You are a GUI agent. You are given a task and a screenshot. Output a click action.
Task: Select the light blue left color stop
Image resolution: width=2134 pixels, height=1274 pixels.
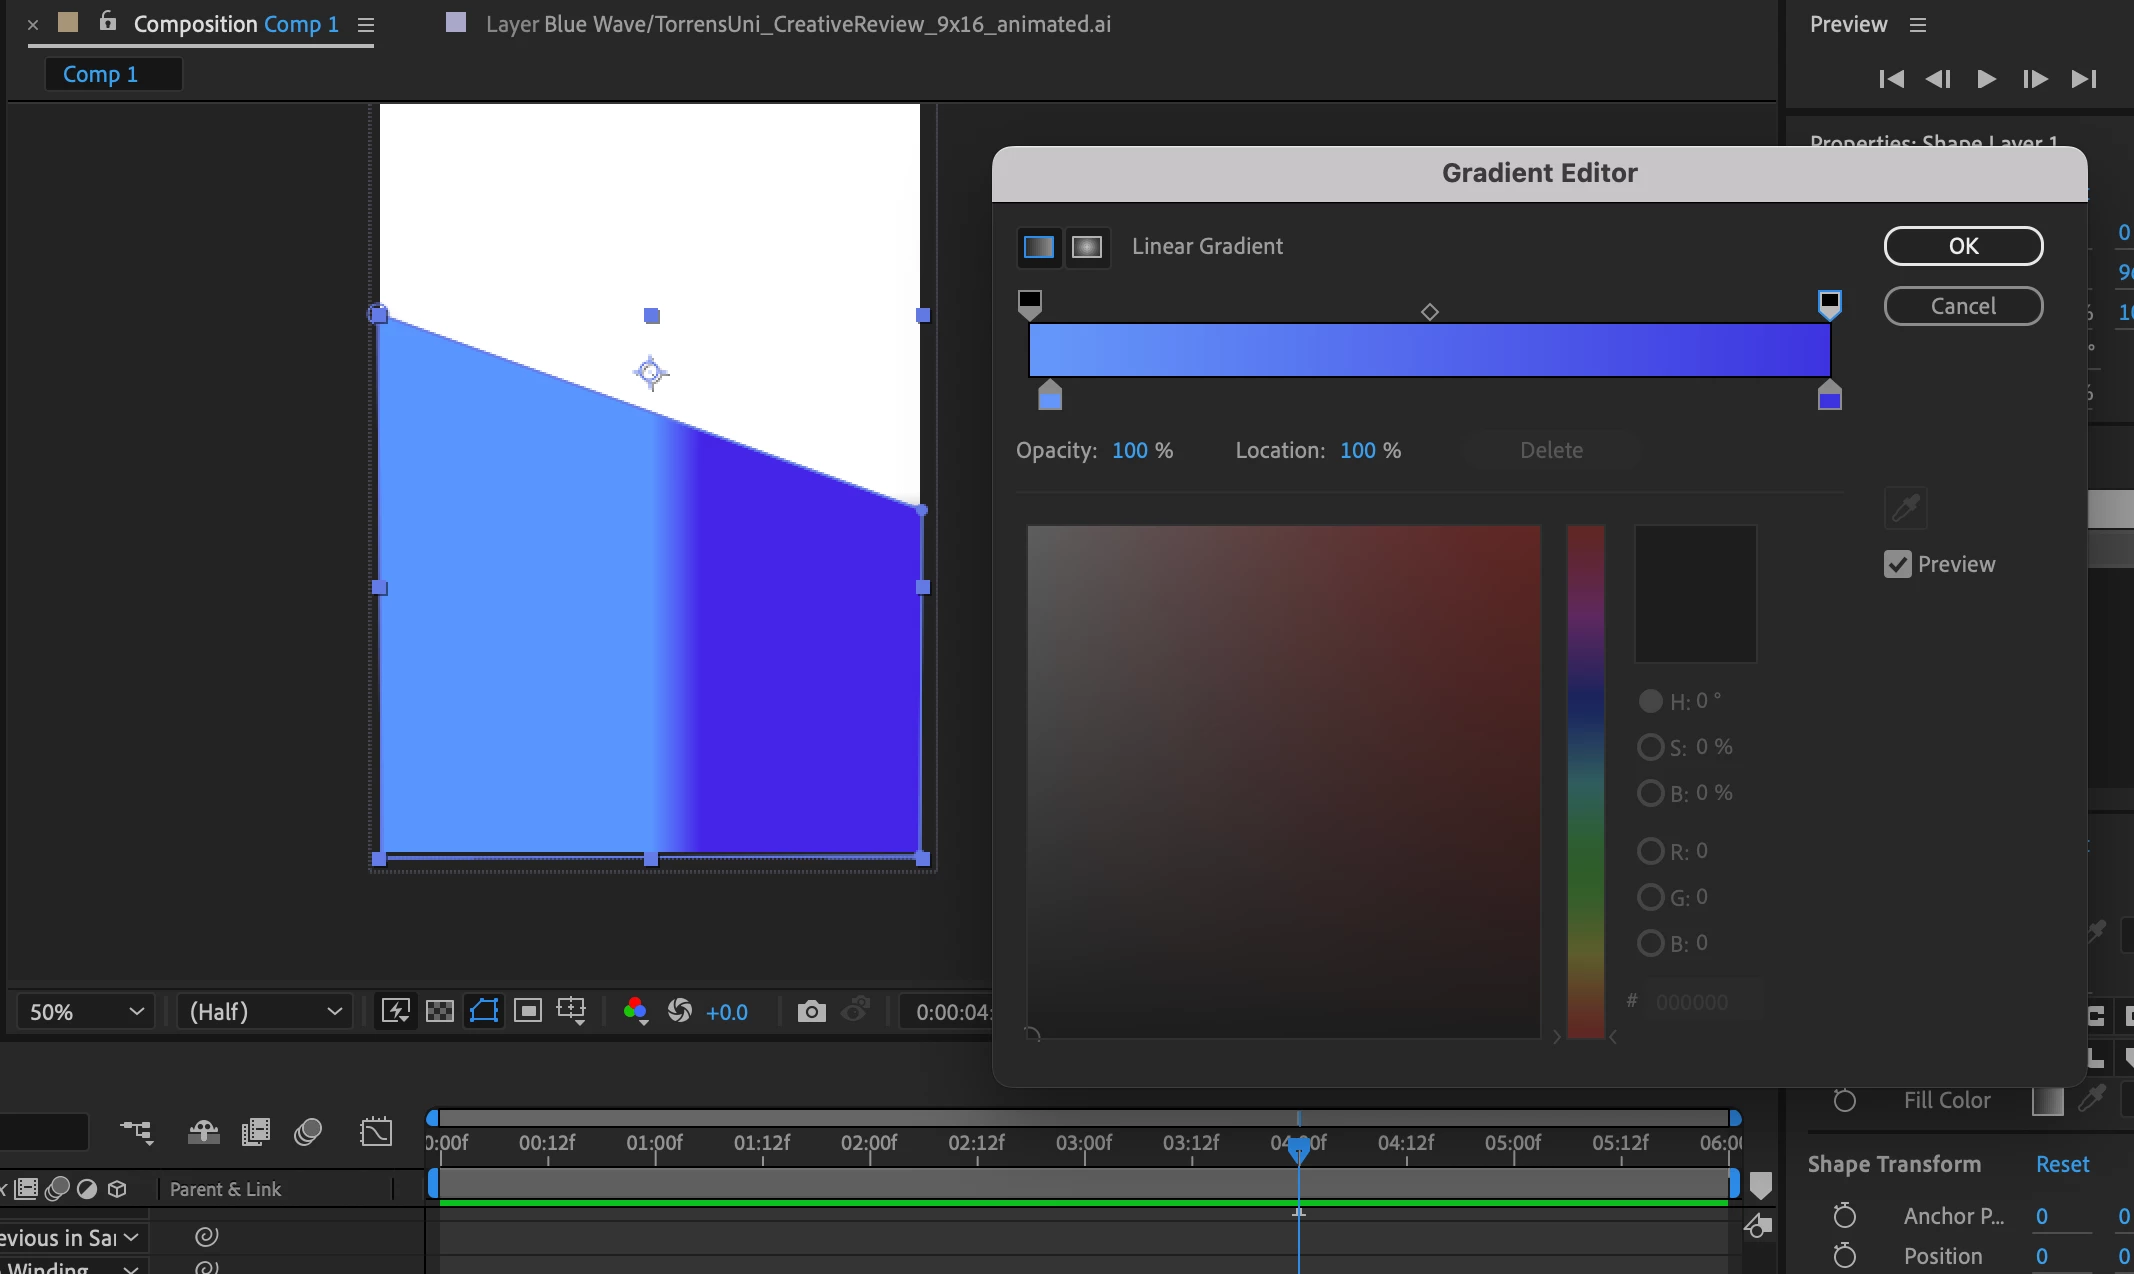pyautogui.click(x=1049, y=397)
